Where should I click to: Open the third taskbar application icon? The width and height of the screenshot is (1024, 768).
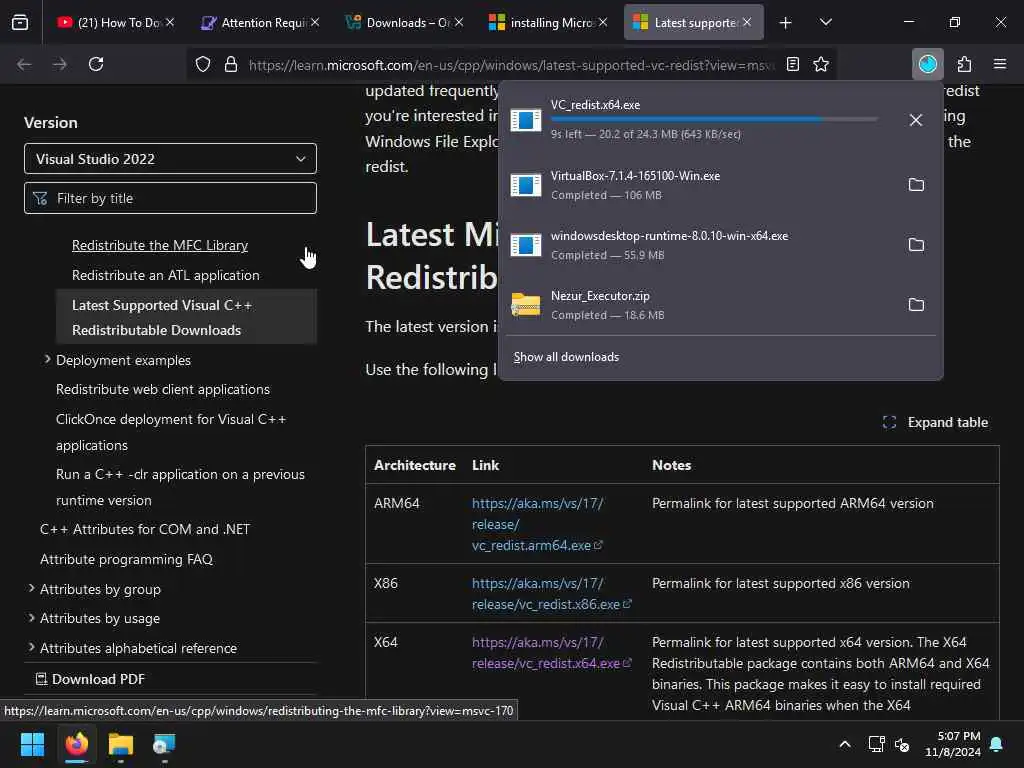point(164,744)
